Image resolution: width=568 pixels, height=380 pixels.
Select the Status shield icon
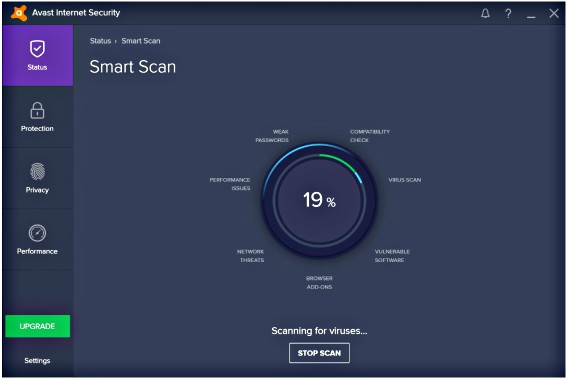coord(37,49)
